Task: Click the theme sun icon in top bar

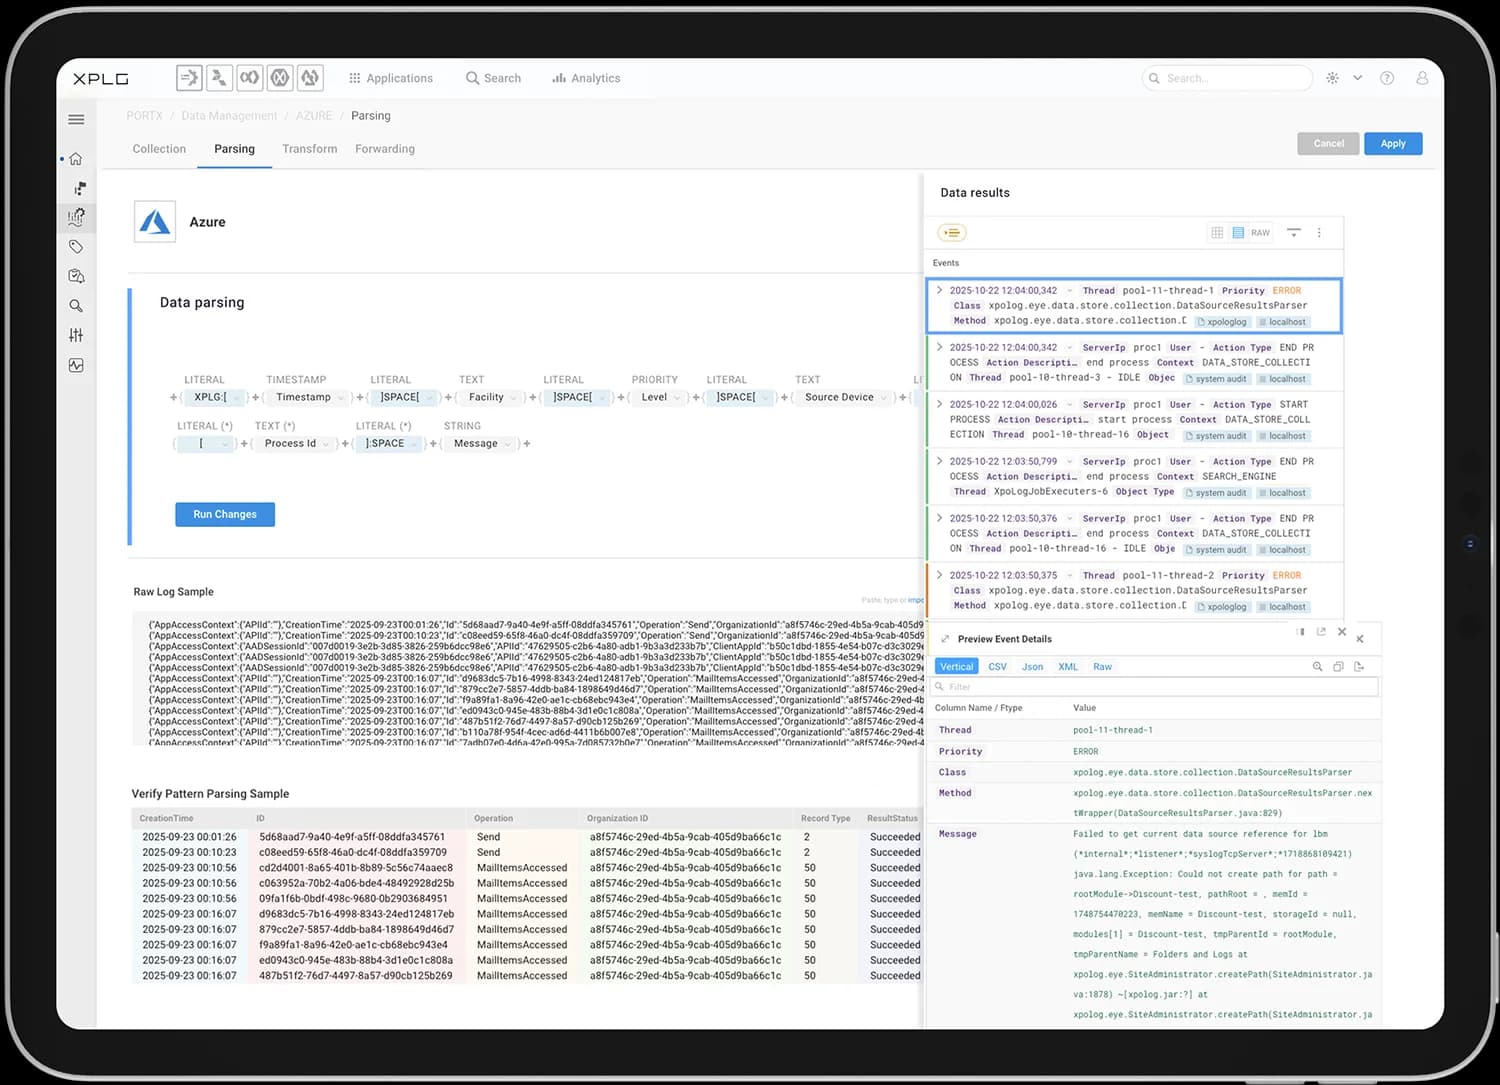Action: 1332,78
